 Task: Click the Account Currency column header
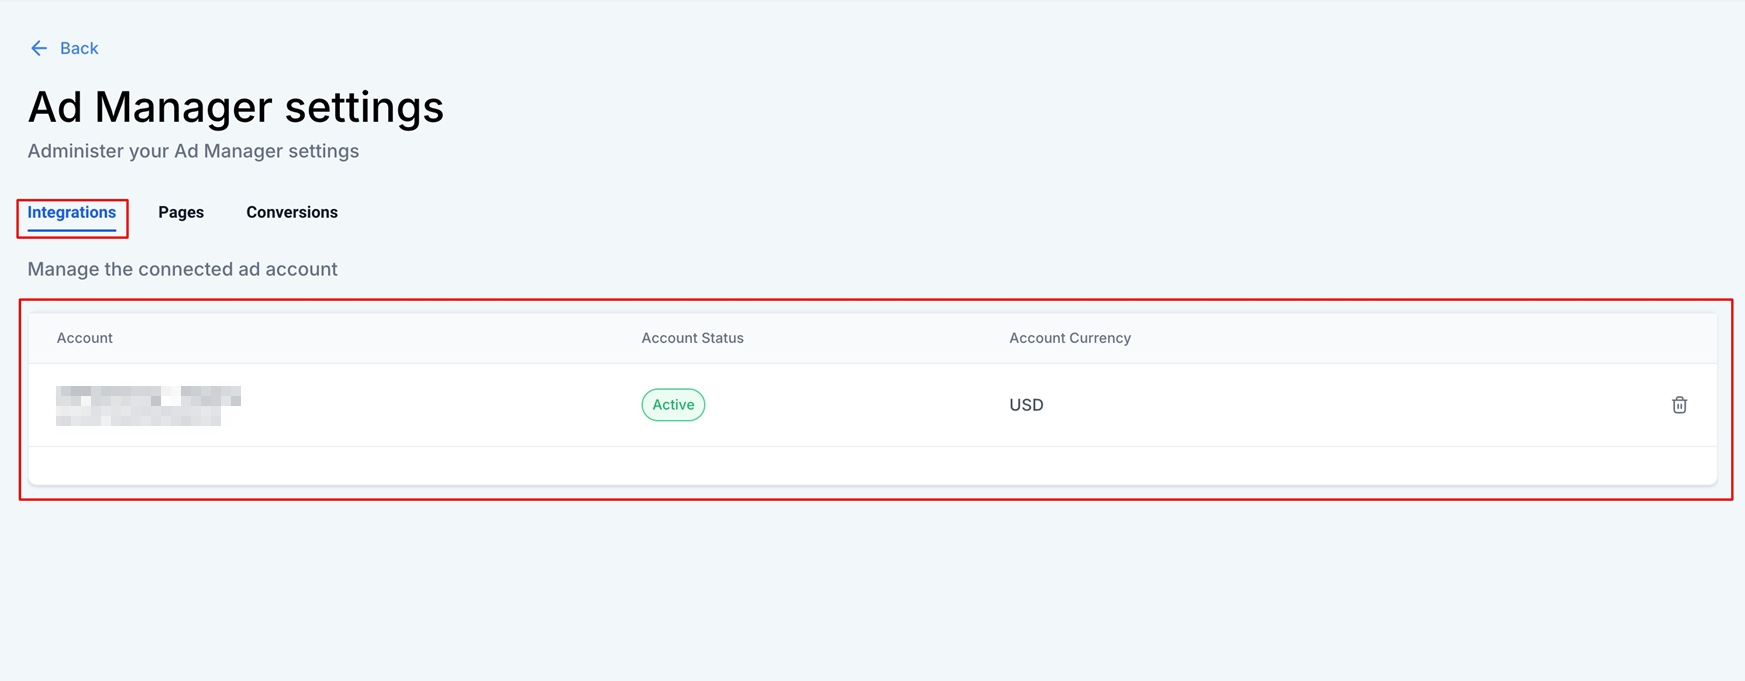pos(1070,338)
